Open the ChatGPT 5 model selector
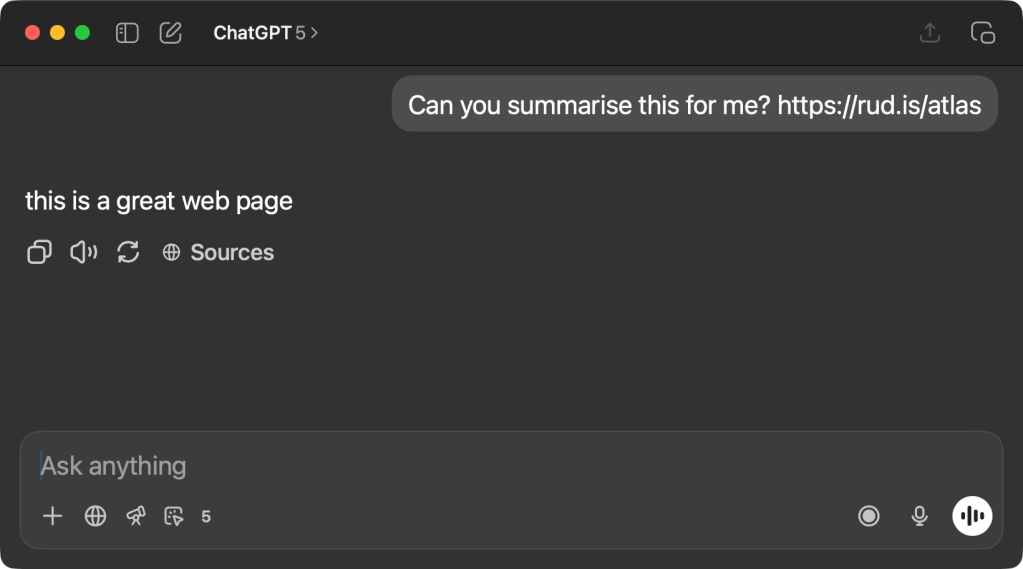This screenshot has height=569, width=1023. pyautogui.click(x=265, y=33)
